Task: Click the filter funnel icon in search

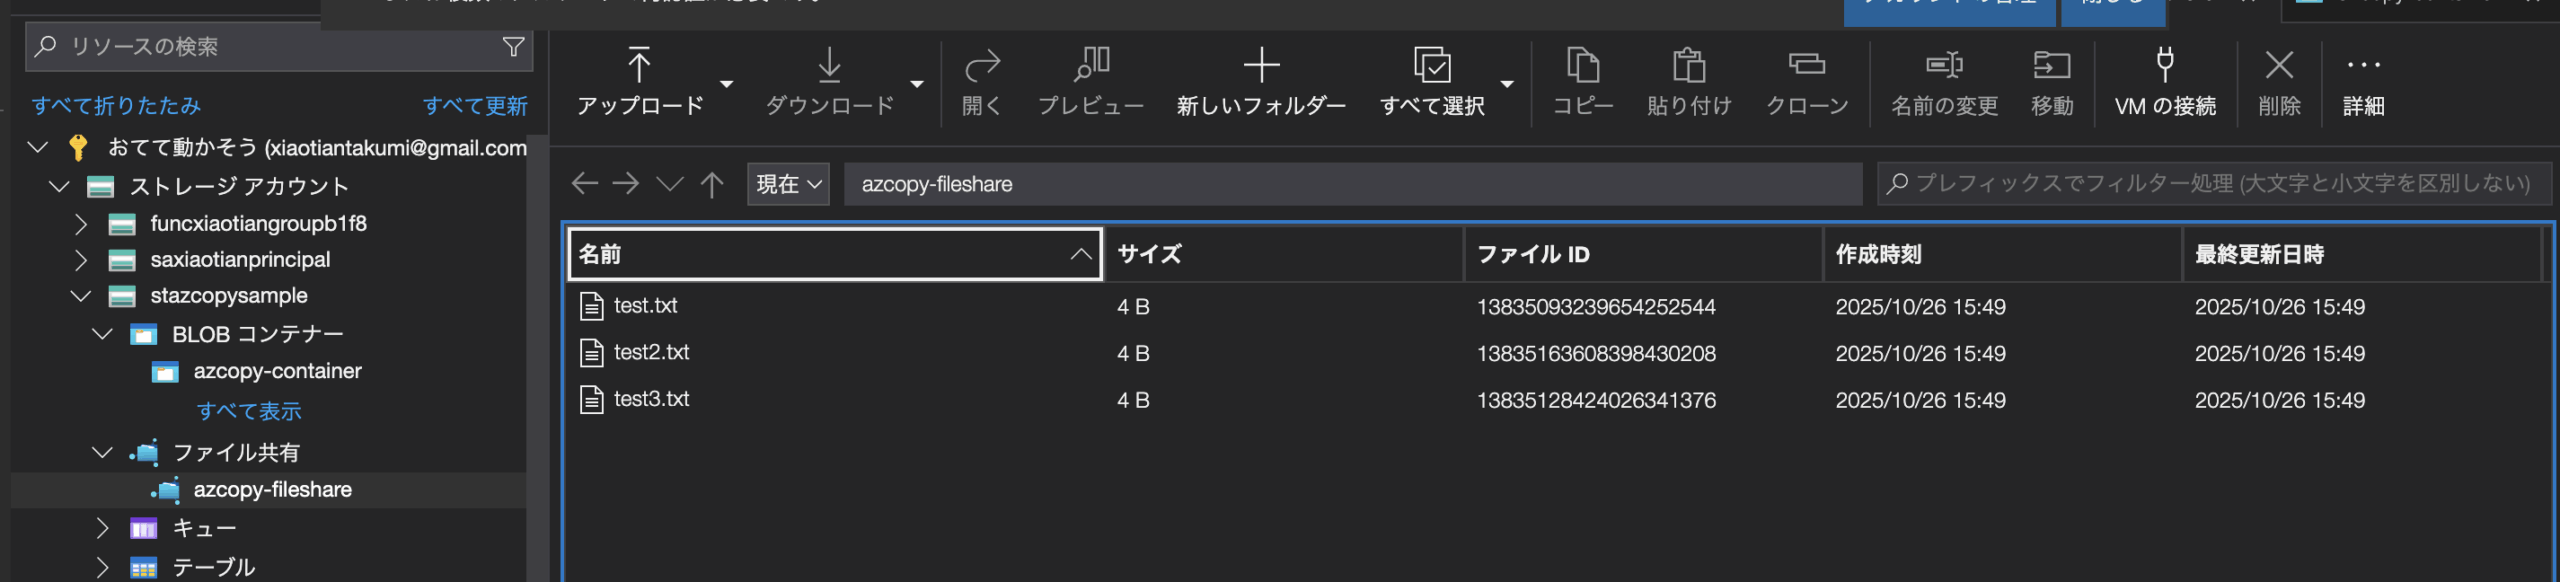Action: click(513, 47)
